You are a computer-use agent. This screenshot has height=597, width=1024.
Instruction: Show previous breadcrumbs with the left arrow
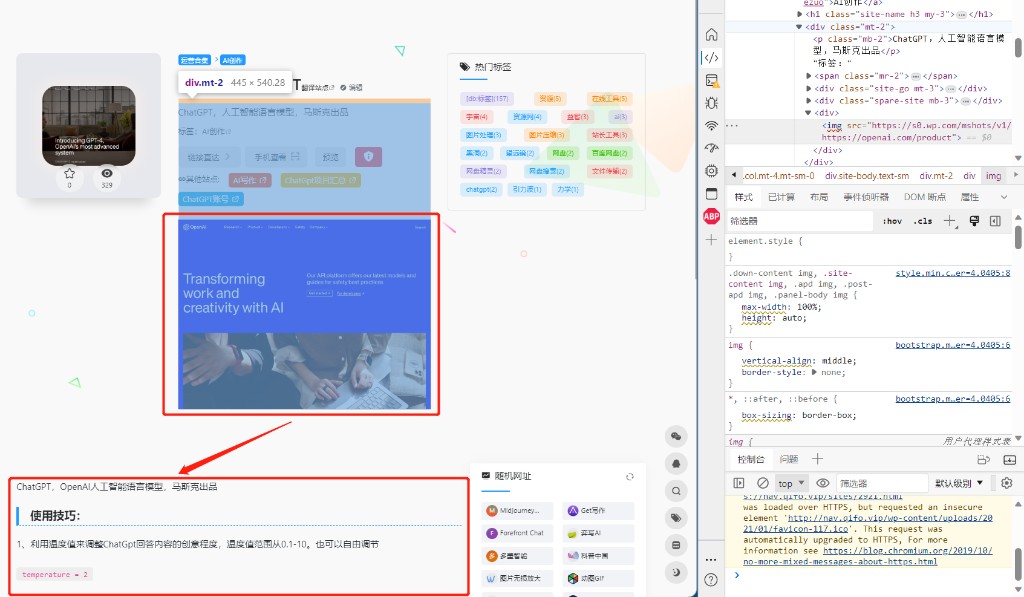734,175
